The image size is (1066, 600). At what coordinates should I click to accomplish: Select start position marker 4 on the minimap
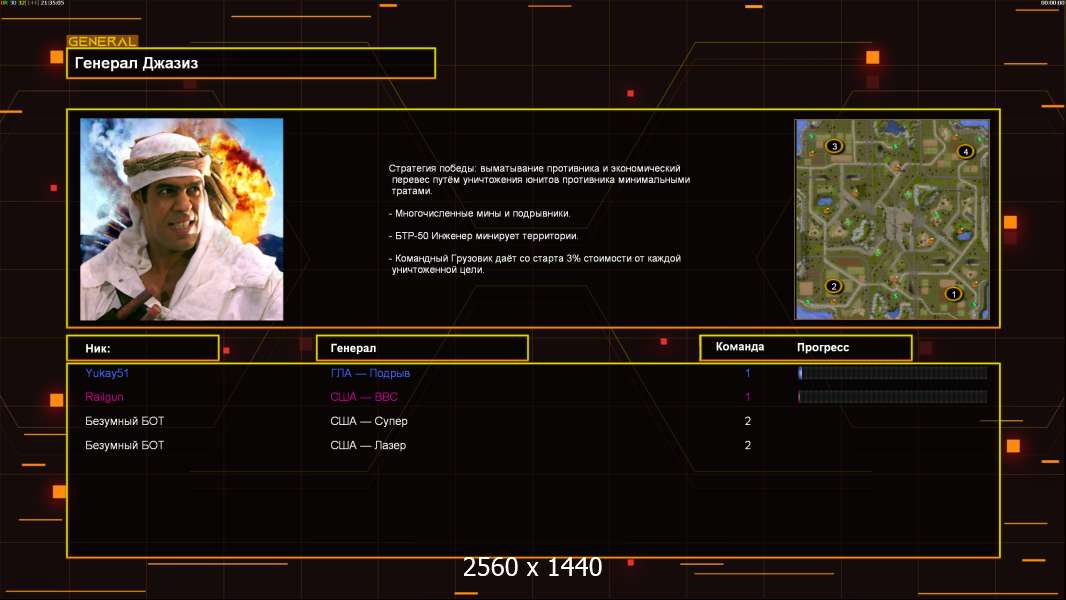tap(964, 151)
